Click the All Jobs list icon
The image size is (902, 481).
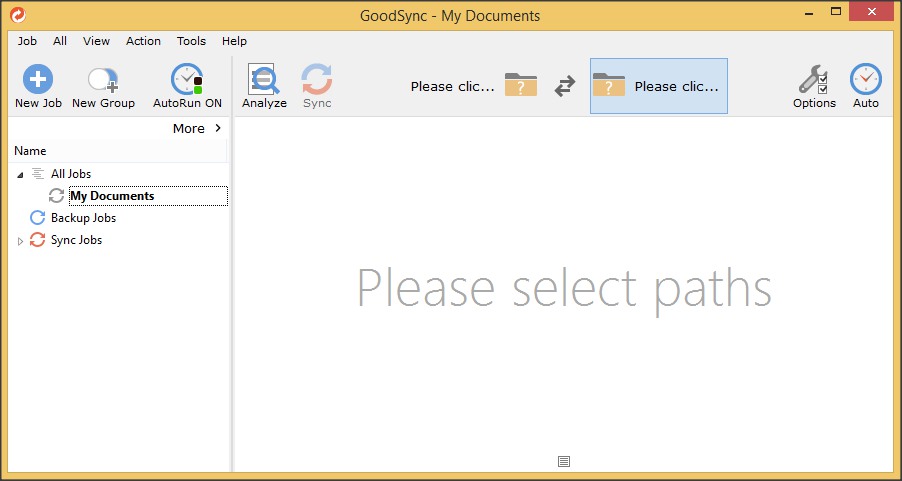click(x=37, y=173)
